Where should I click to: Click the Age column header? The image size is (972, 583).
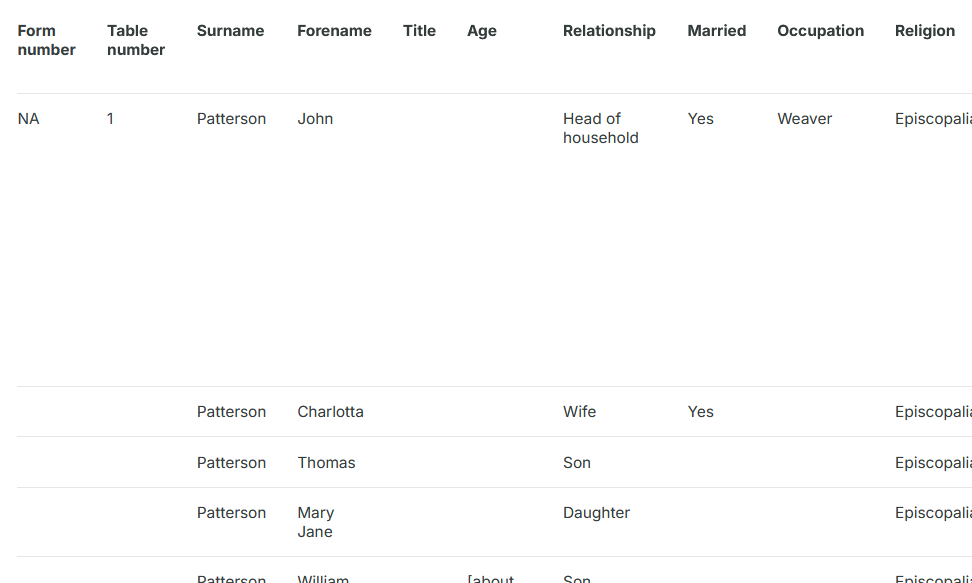pos(482,31)
